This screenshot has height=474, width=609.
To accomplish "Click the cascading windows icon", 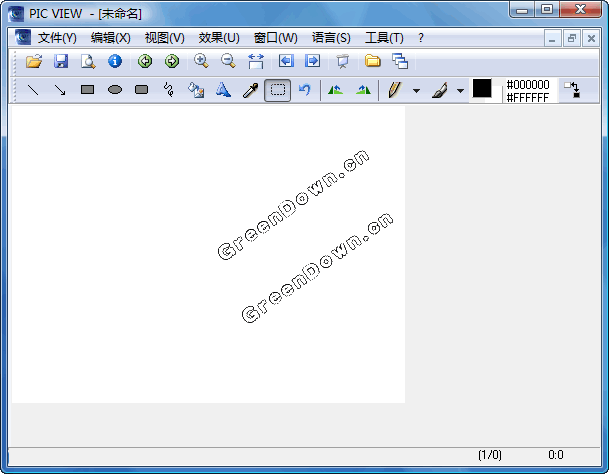I will point(400,61).
